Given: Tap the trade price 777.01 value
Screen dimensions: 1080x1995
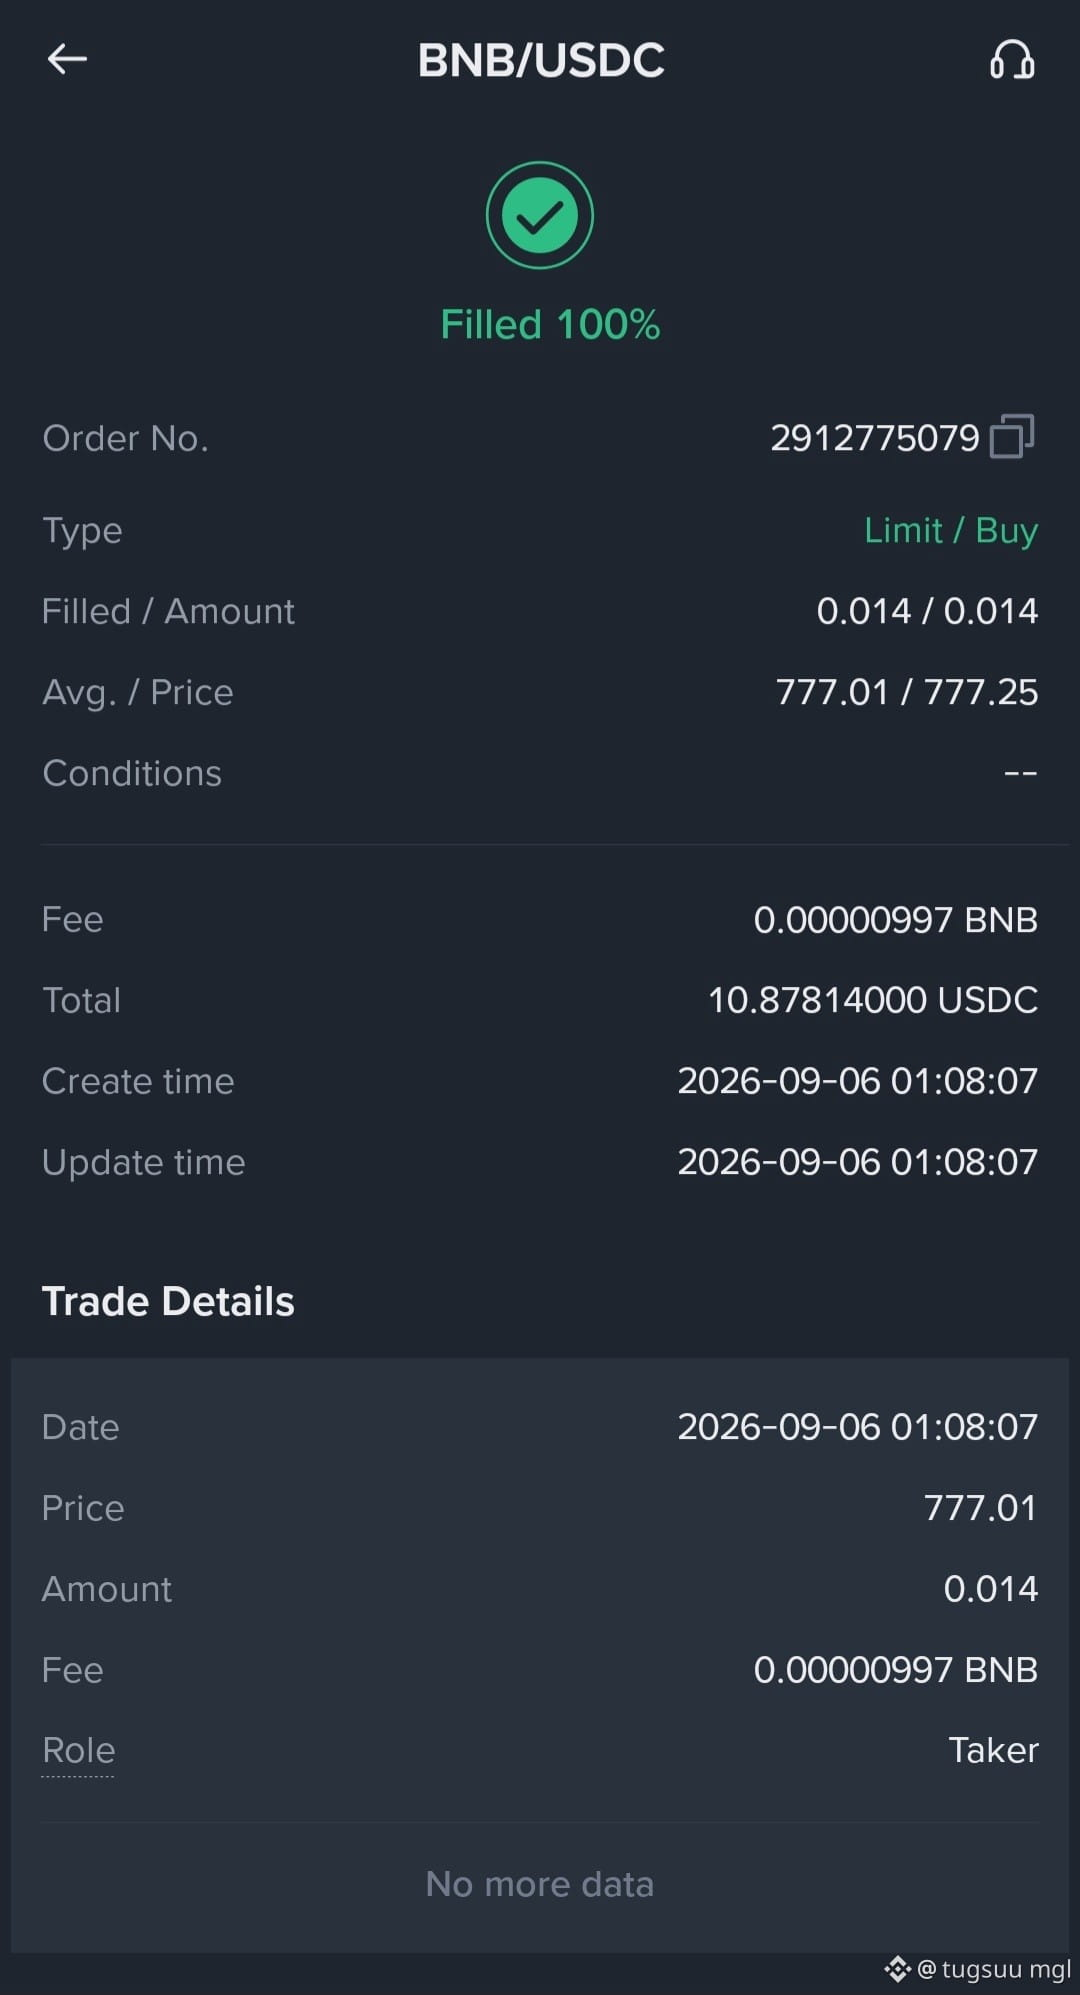Looking at the screenshot, I should 981,1508.
